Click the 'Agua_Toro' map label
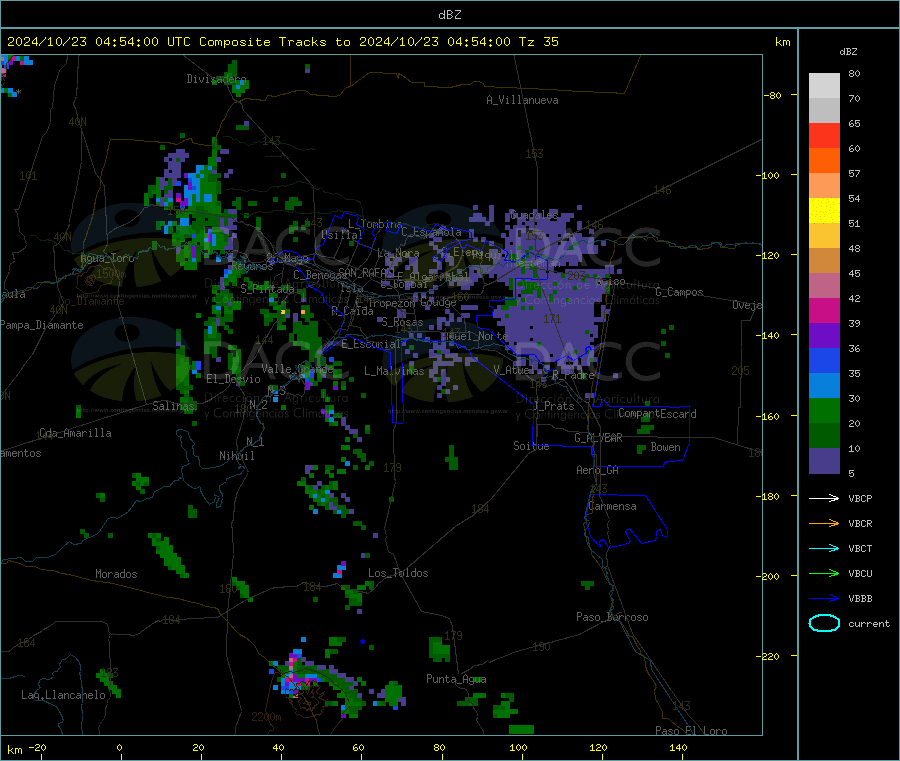The image size is (900, 761). (107, 258)
